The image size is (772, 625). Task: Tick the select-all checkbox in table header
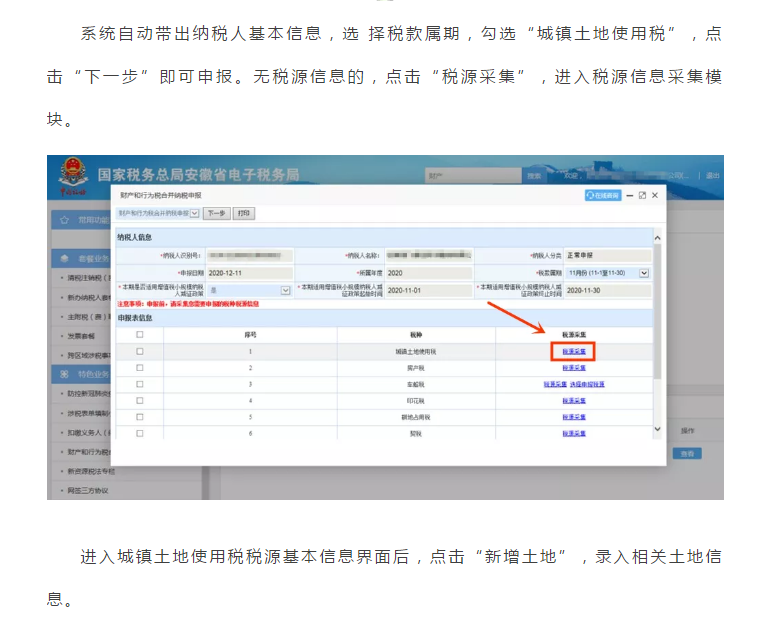[140, 334]
